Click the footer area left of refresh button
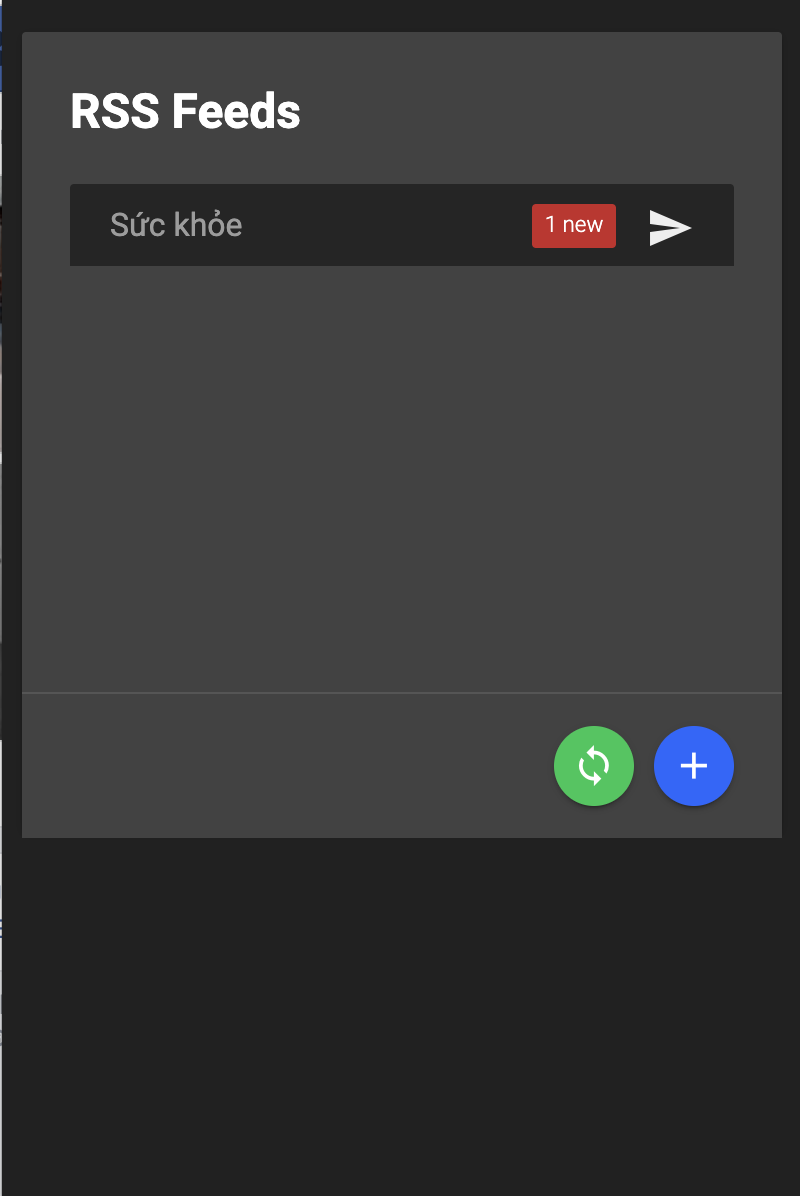800x1196 pixels. [280, 766]
